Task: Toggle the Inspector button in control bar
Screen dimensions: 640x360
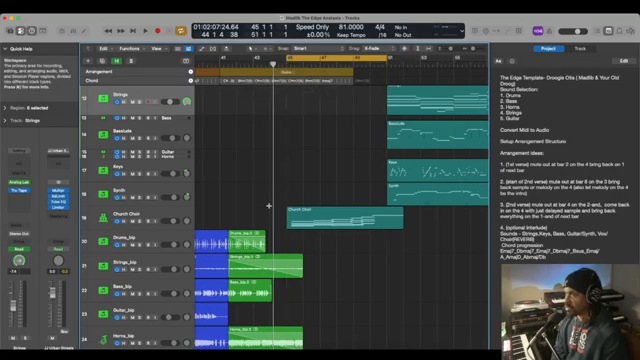Action: (21, 31)
